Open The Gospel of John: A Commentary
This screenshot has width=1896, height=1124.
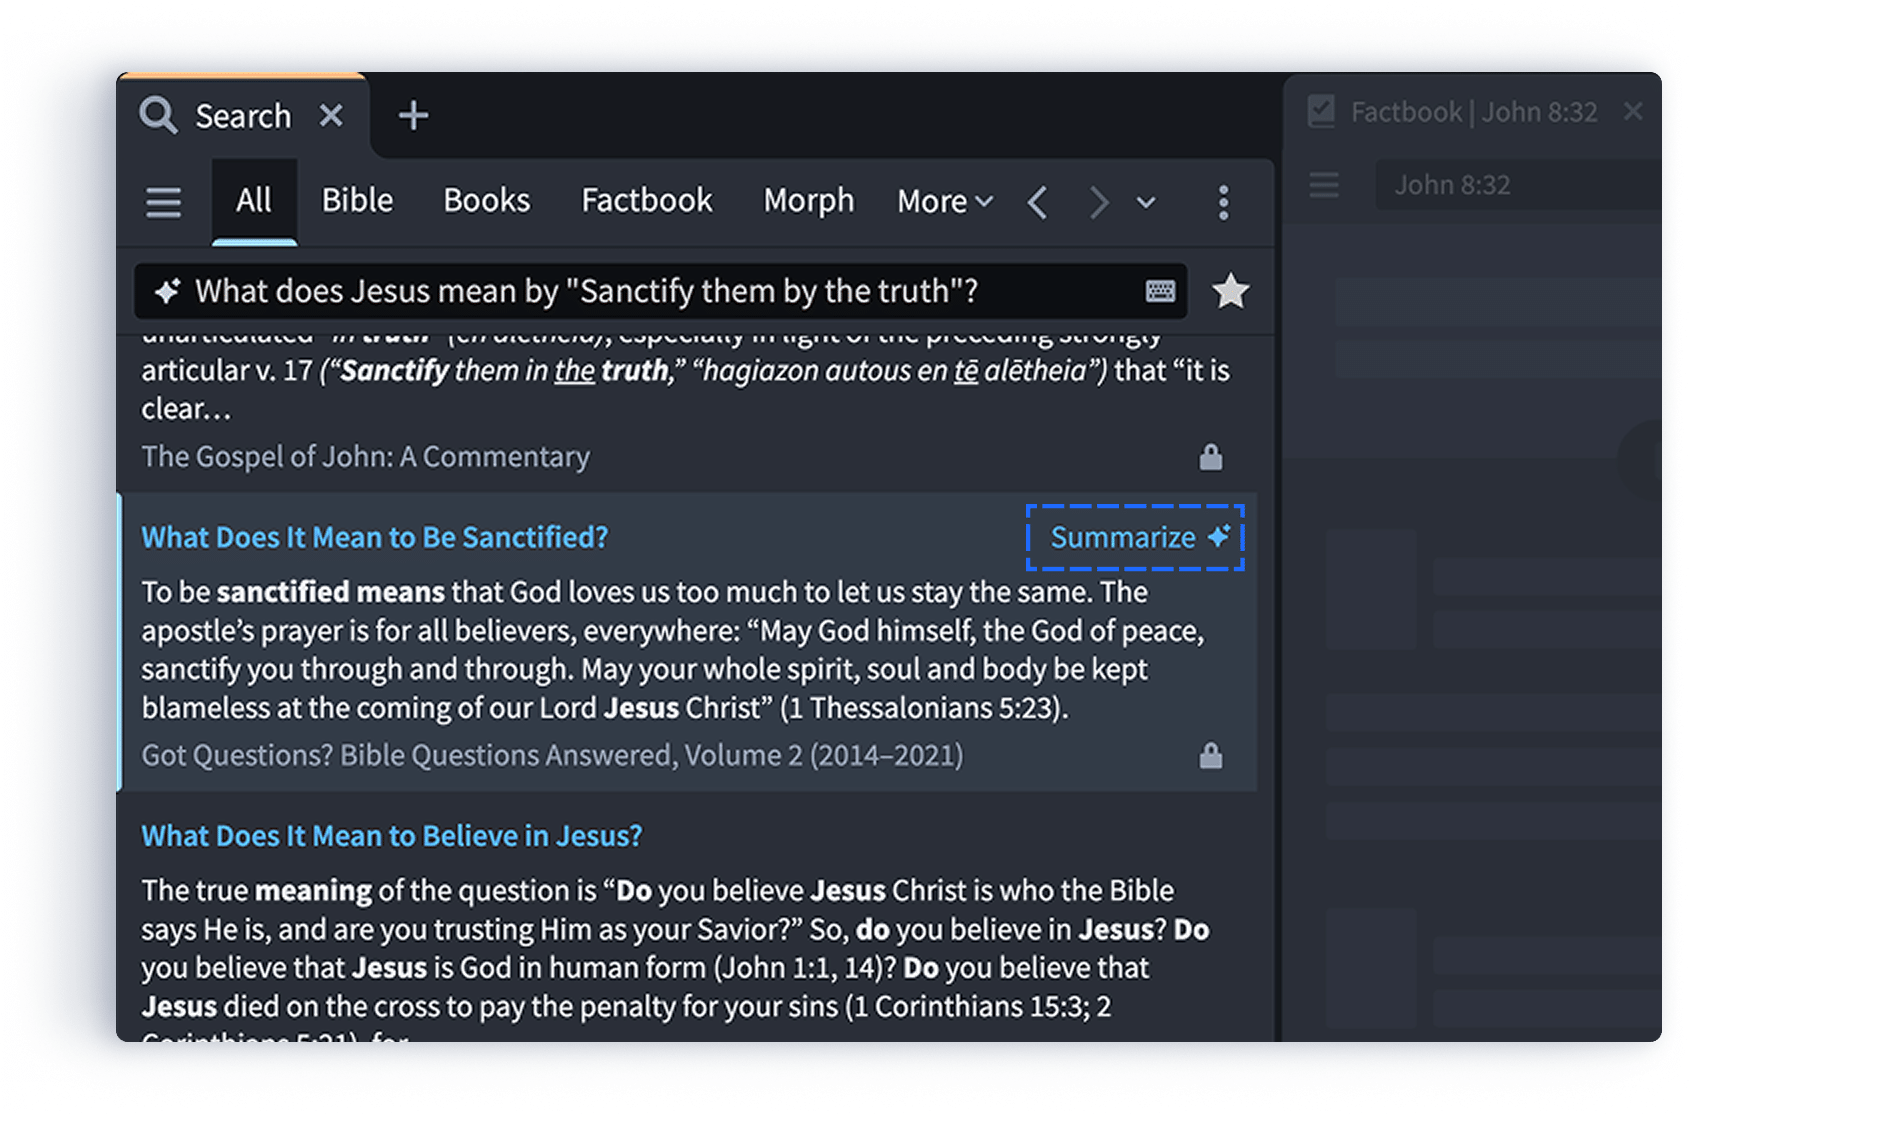tap(366, 457)
